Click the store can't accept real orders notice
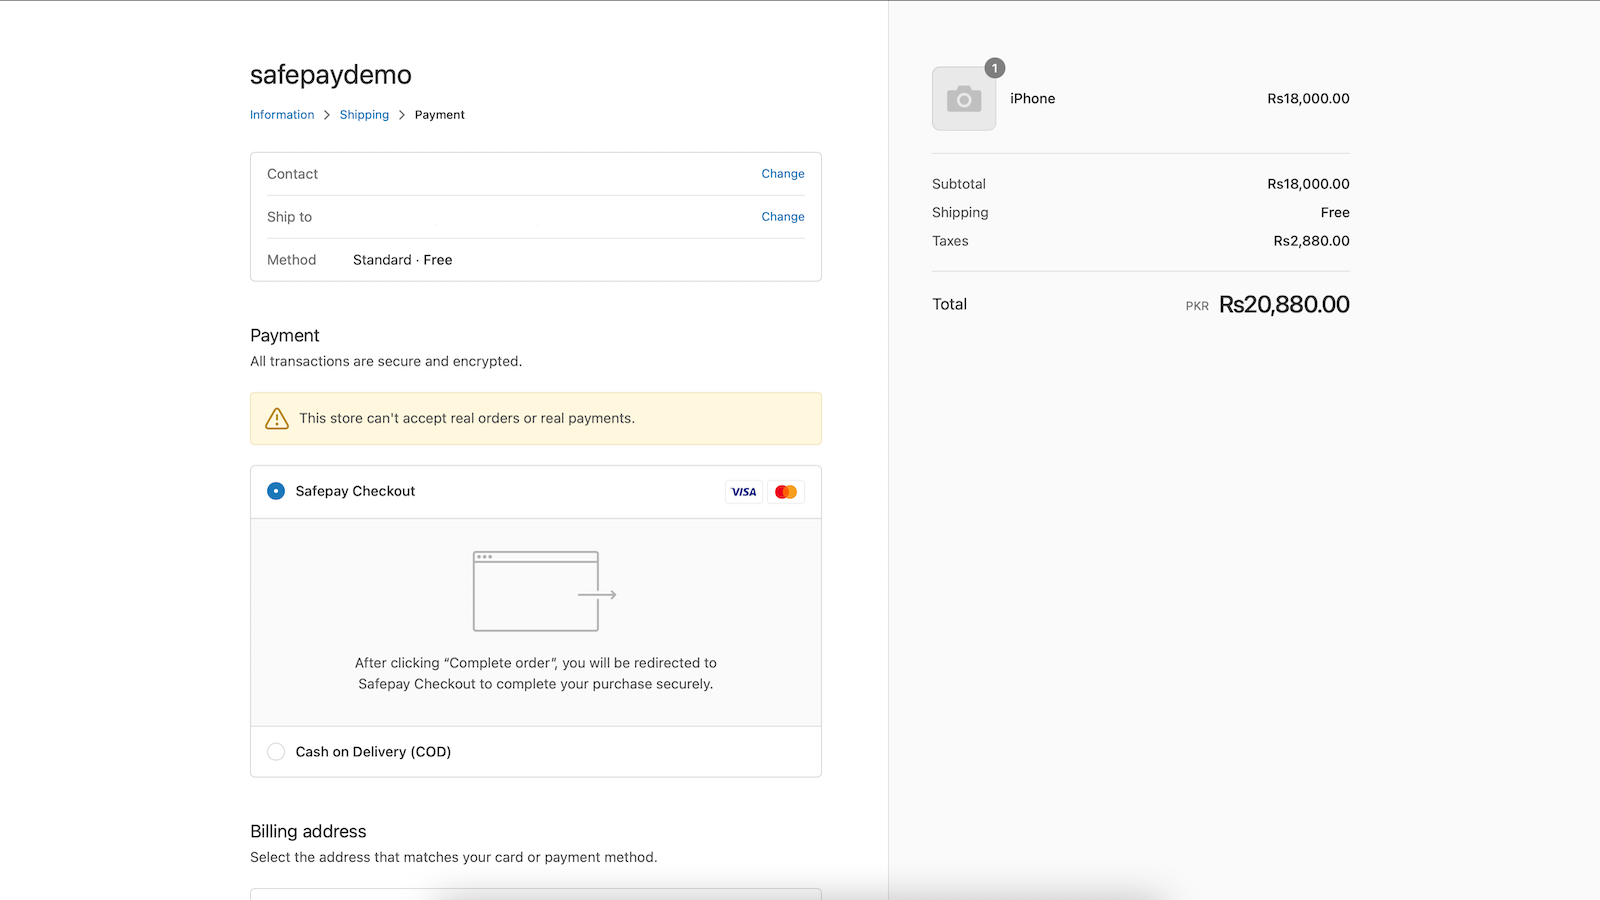Viewport: 1600px width, 900px height. point(536,418)
